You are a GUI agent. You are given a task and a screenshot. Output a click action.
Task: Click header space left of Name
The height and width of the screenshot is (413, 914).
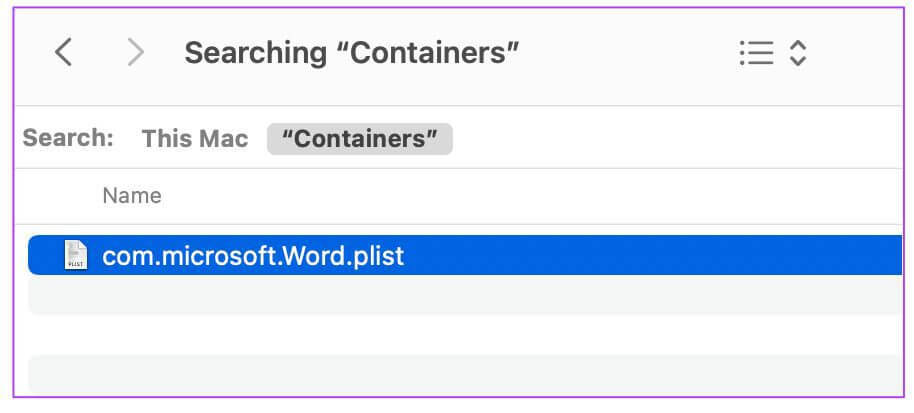point(58,196)
